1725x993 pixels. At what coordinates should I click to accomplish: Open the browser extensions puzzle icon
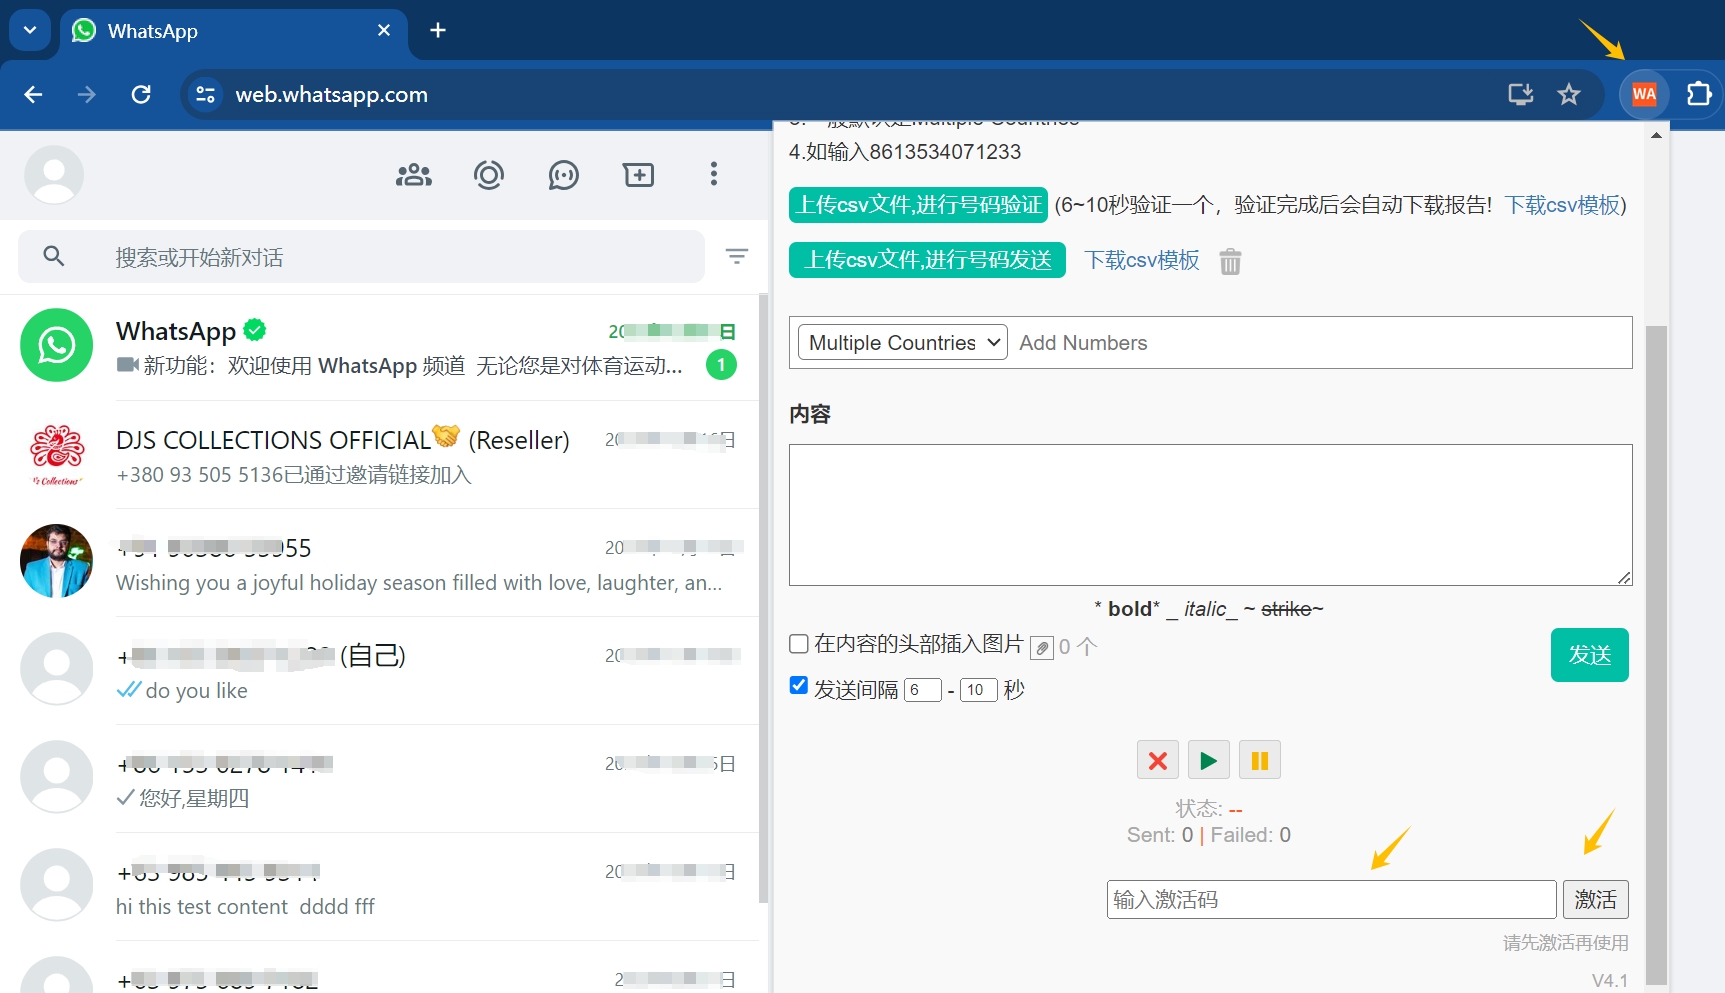(x=1699, y=94)
